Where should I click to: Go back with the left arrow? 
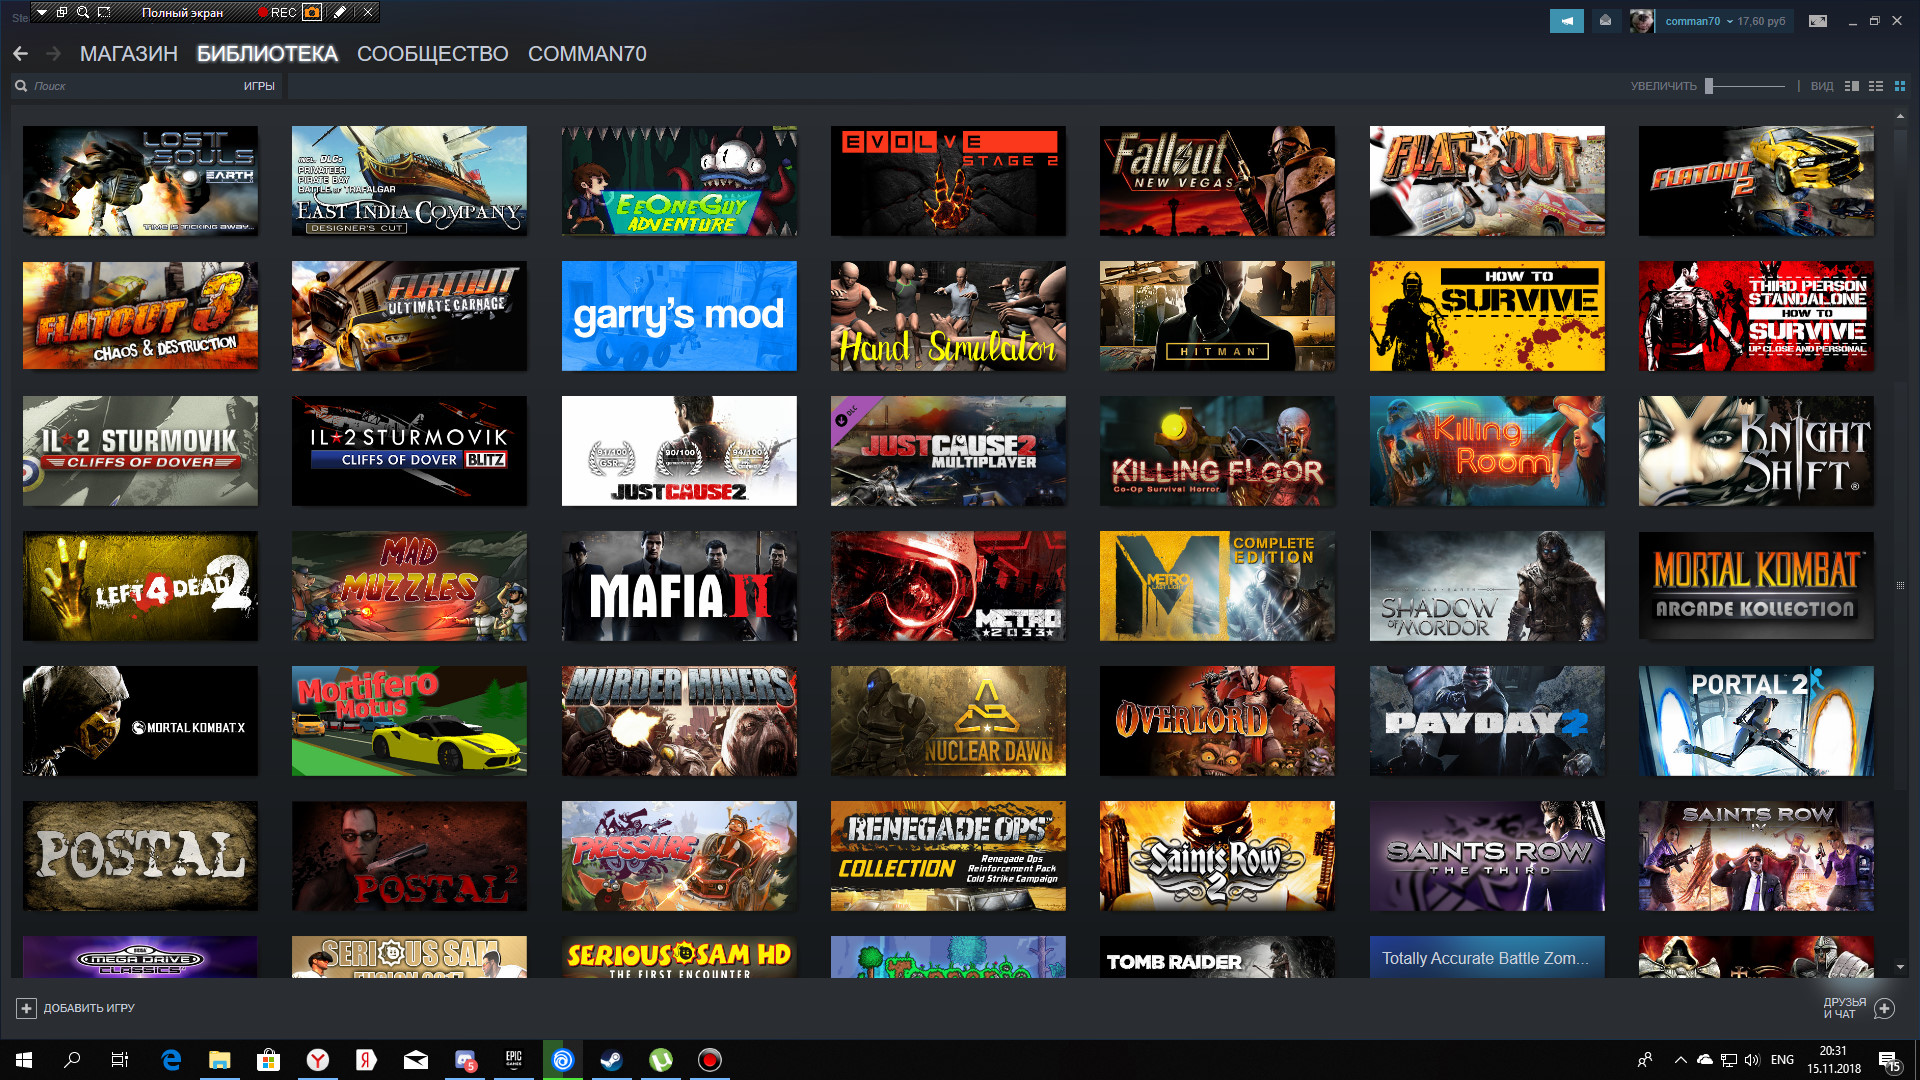tap(20, 54)
